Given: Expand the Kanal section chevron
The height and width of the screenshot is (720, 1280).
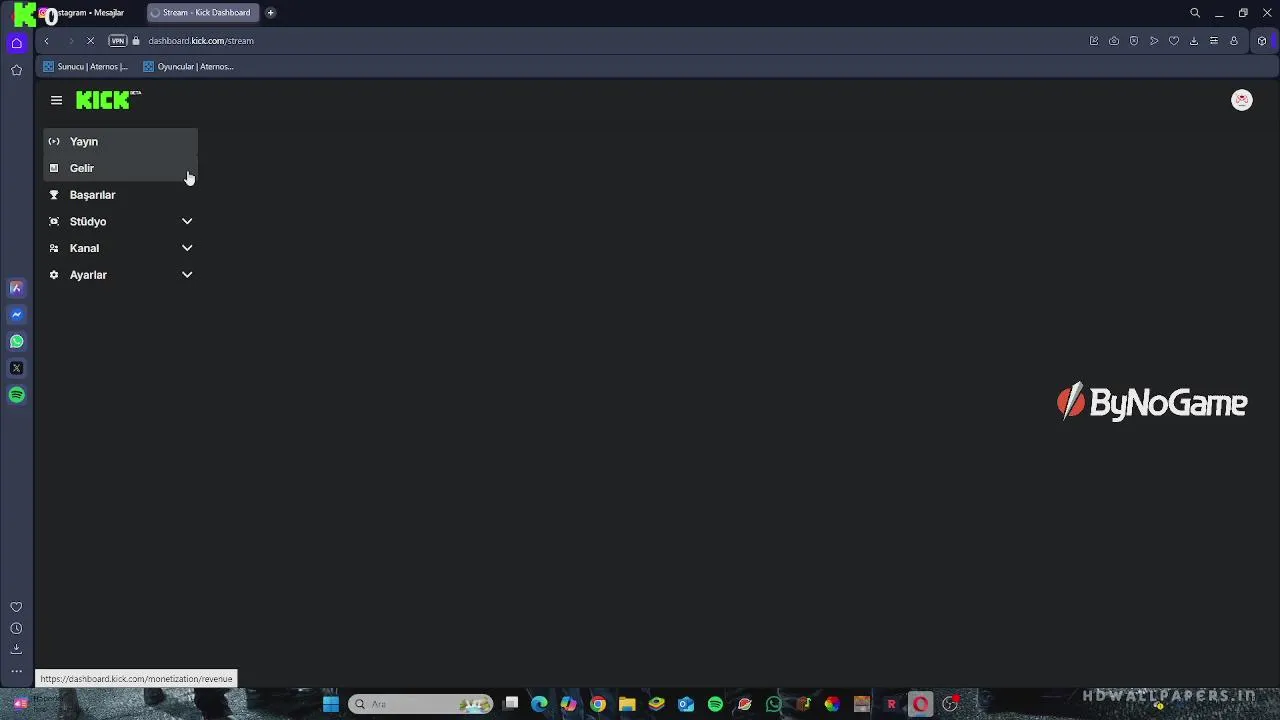Looking at the screenshot, I should tap(187, 248).
